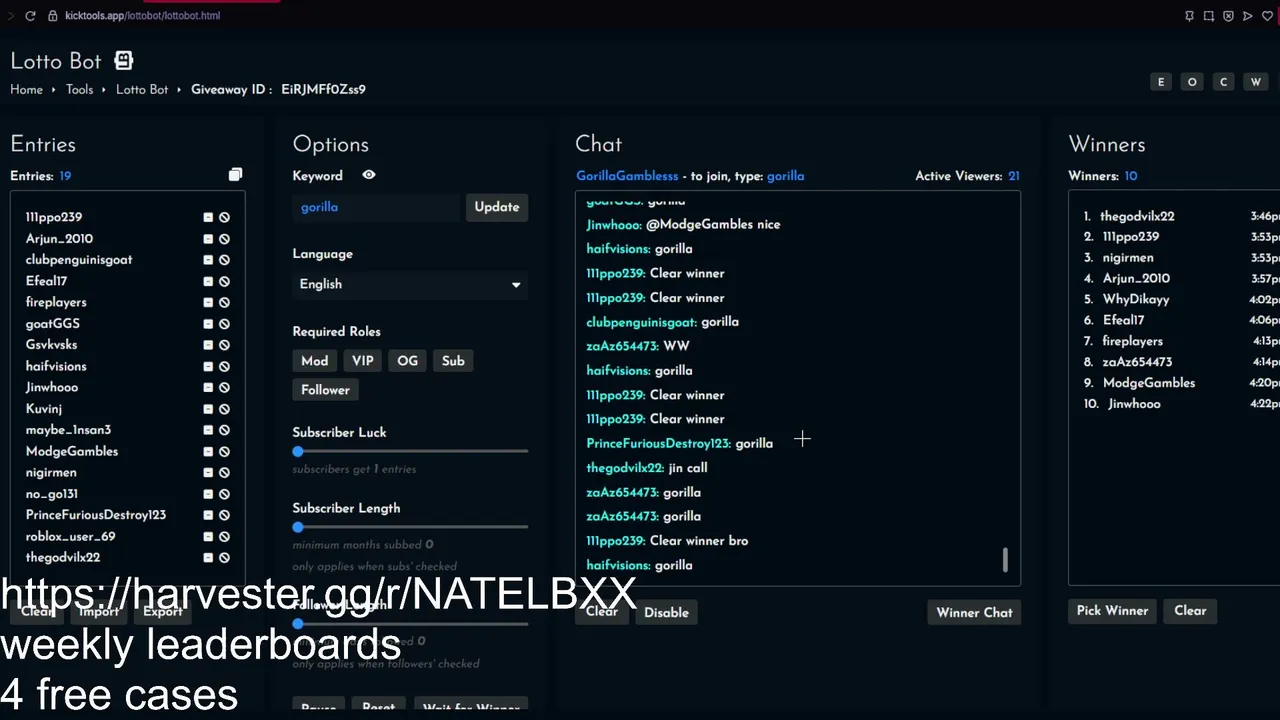Image resolution: width=1280 pixels, height=720 pixels.
Task: Click the ban icon for ModgeGambles entry
Action: tap(224, 451)
